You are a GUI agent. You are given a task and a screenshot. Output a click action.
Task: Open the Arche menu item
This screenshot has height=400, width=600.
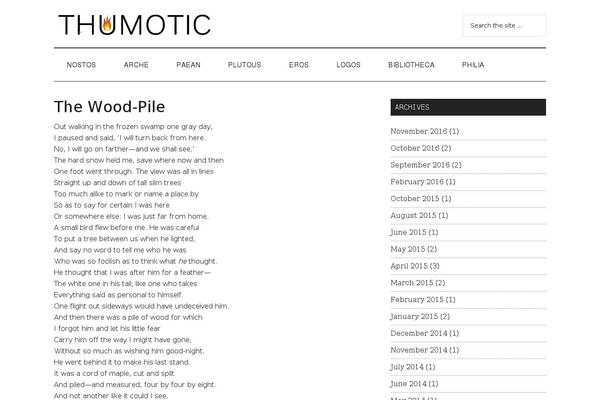click(136, 65)
